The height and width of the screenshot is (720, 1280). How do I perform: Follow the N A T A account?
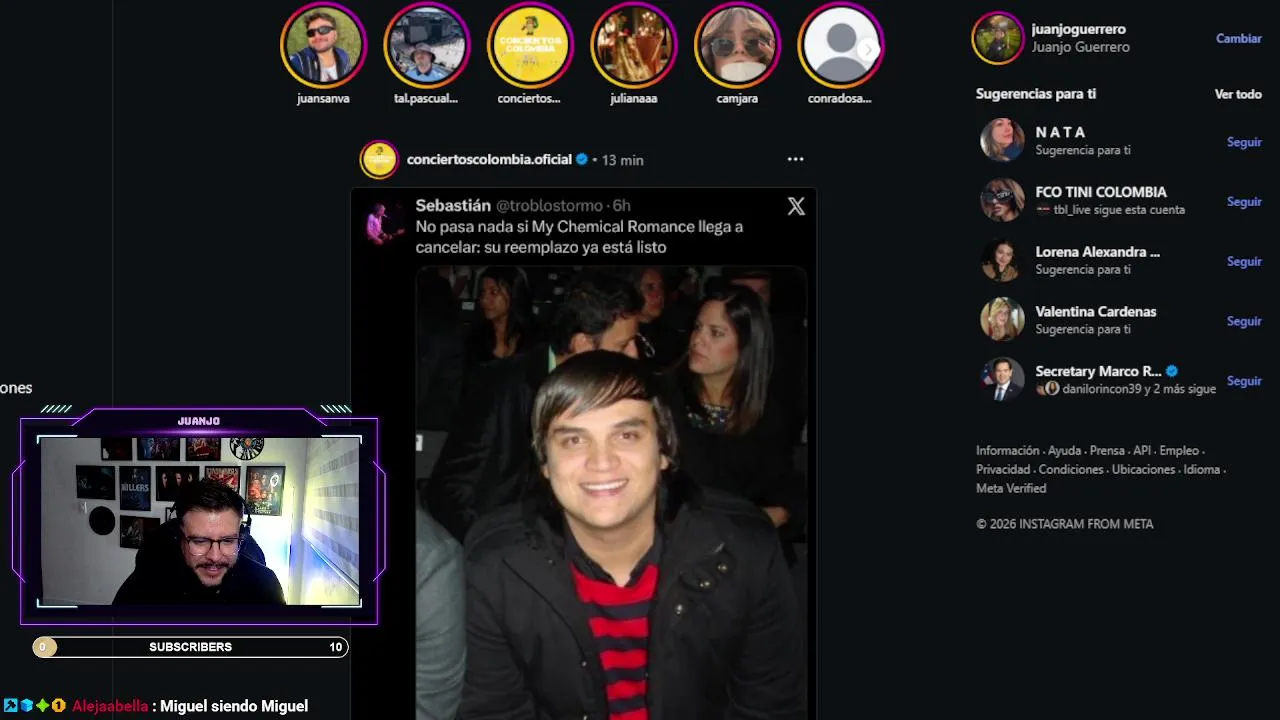click(1244, 142)
